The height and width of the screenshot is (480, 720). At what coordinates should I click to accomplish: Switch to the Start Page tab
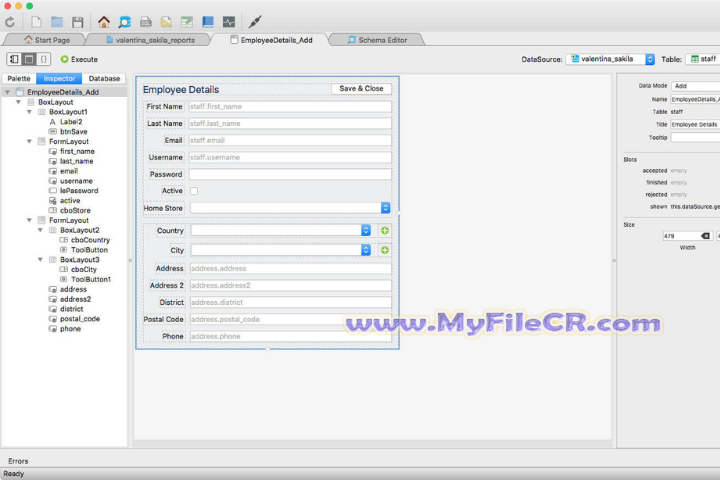pos(47,40)
